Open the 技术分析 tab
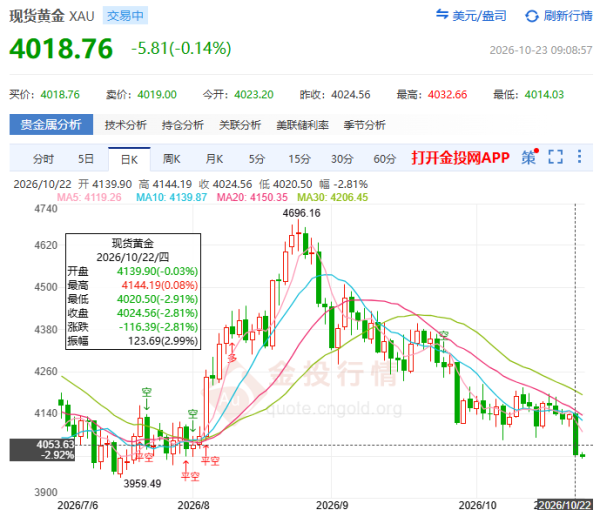This screenshot has width=600, height=510. (x=126, y=125)
